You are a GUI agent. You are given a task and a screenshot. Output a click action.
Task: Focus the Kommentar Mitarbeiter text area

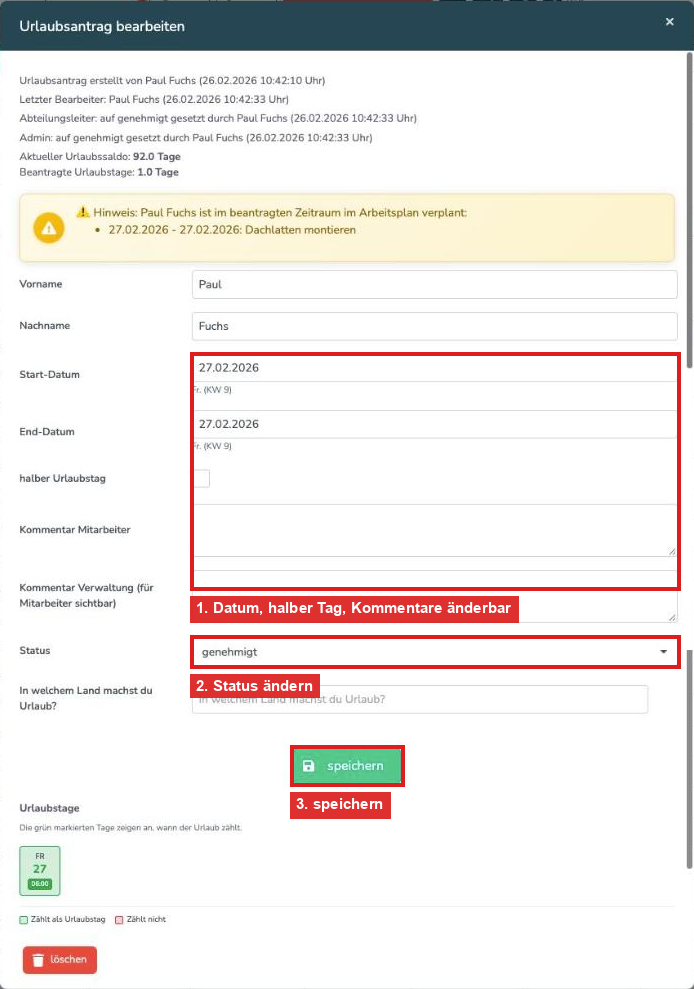click(x=435, y=530)
